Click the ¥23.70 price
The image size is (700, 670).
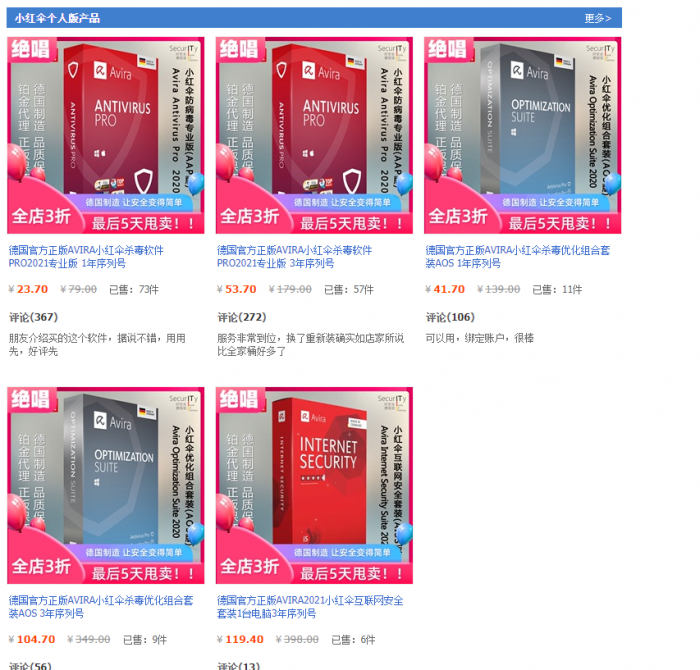point(29,289)
